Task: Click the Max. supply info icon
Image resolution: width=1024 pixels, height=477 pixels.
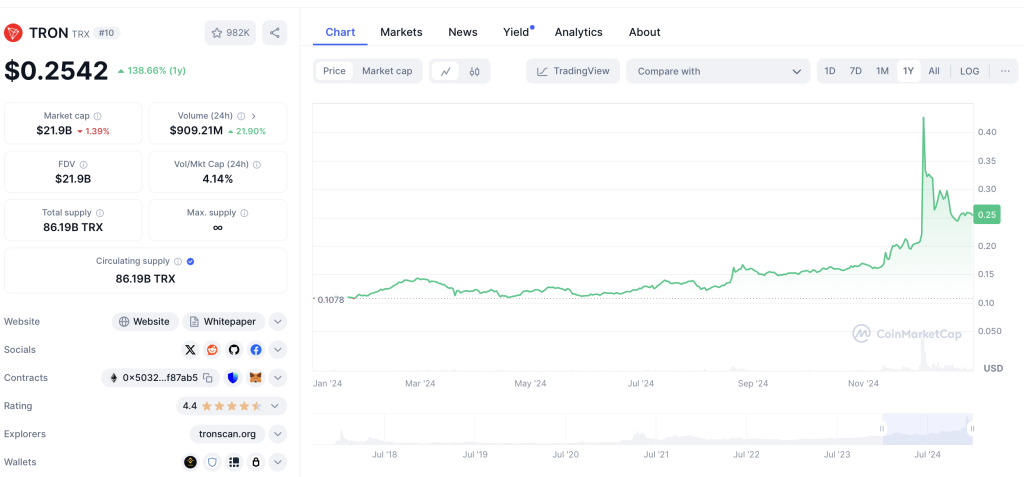Action: click(244, 213)
